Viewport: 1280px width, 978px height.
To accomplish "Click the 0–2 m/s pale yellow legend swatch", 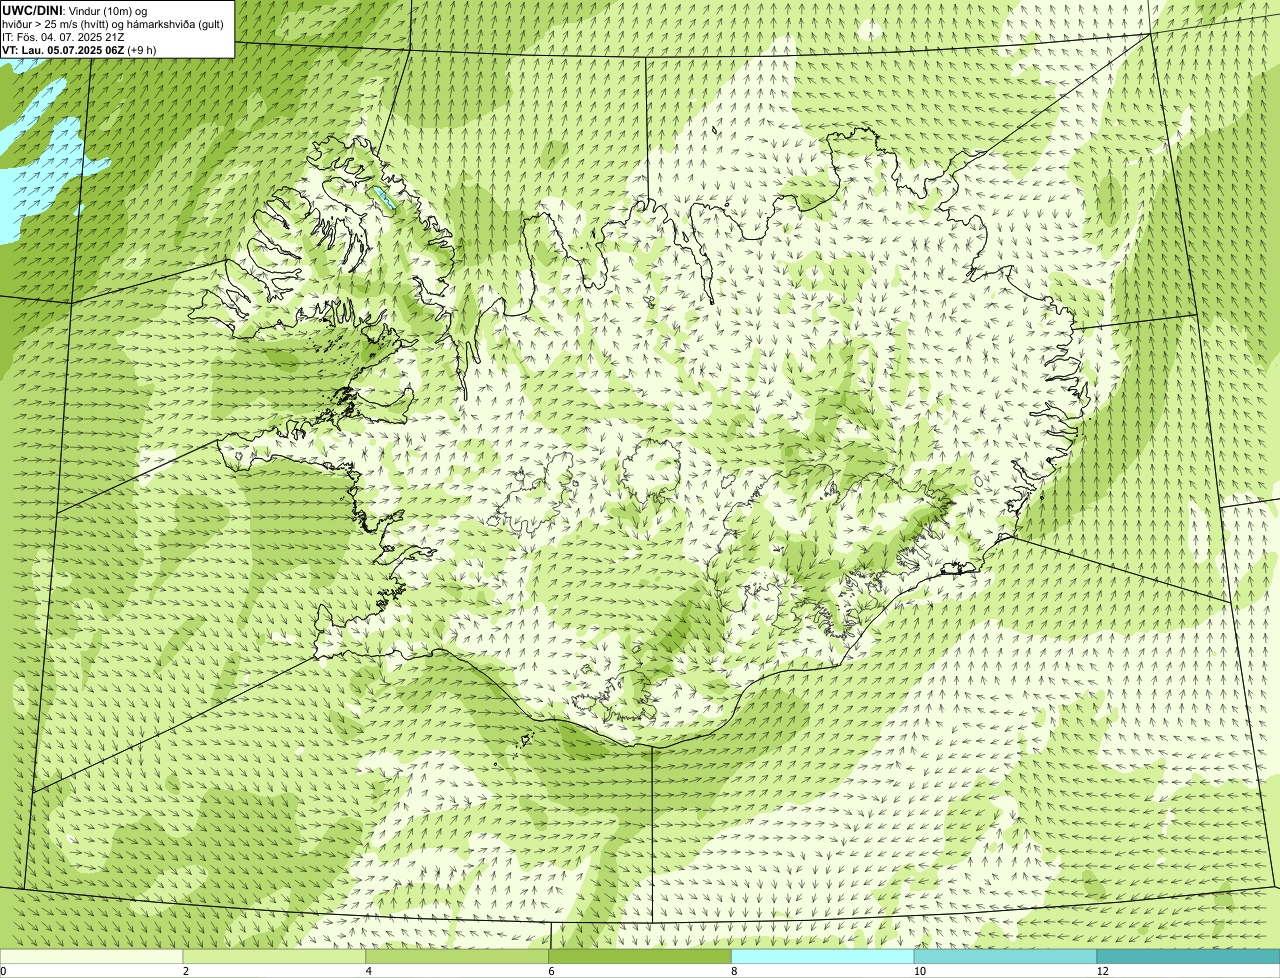I will pyautogui.click(x=92, y=956).
